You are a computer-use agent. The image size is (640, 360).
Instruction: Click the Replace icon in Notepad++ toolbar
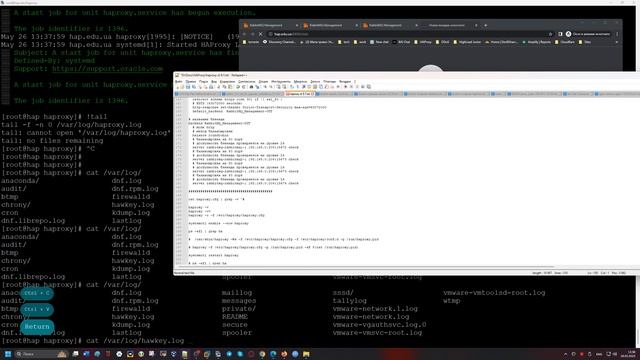258,87
